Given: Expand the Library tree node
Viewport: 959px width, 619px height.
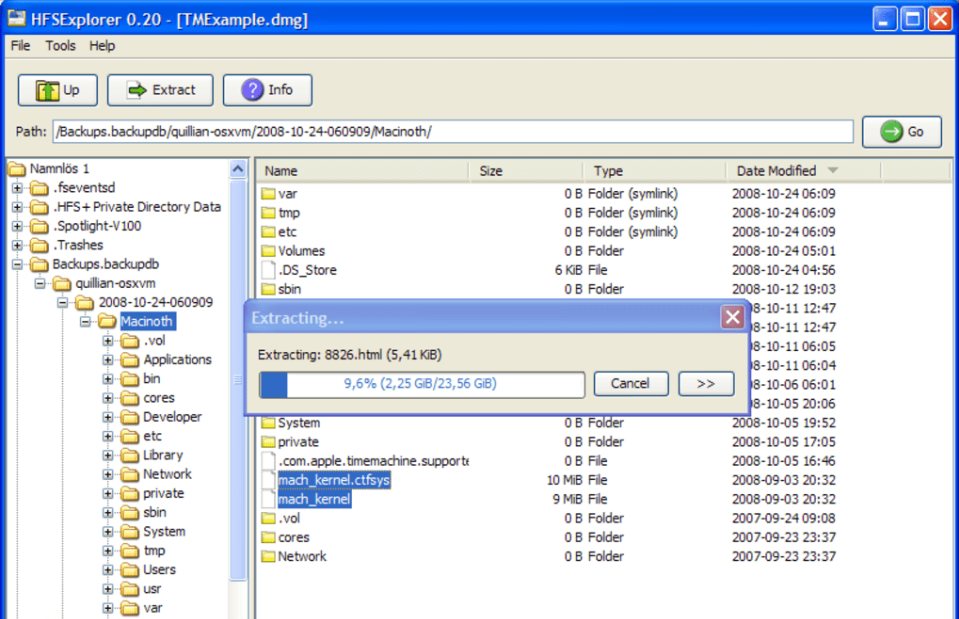Looking at the screenshot, I should click(x=108, y=455).
